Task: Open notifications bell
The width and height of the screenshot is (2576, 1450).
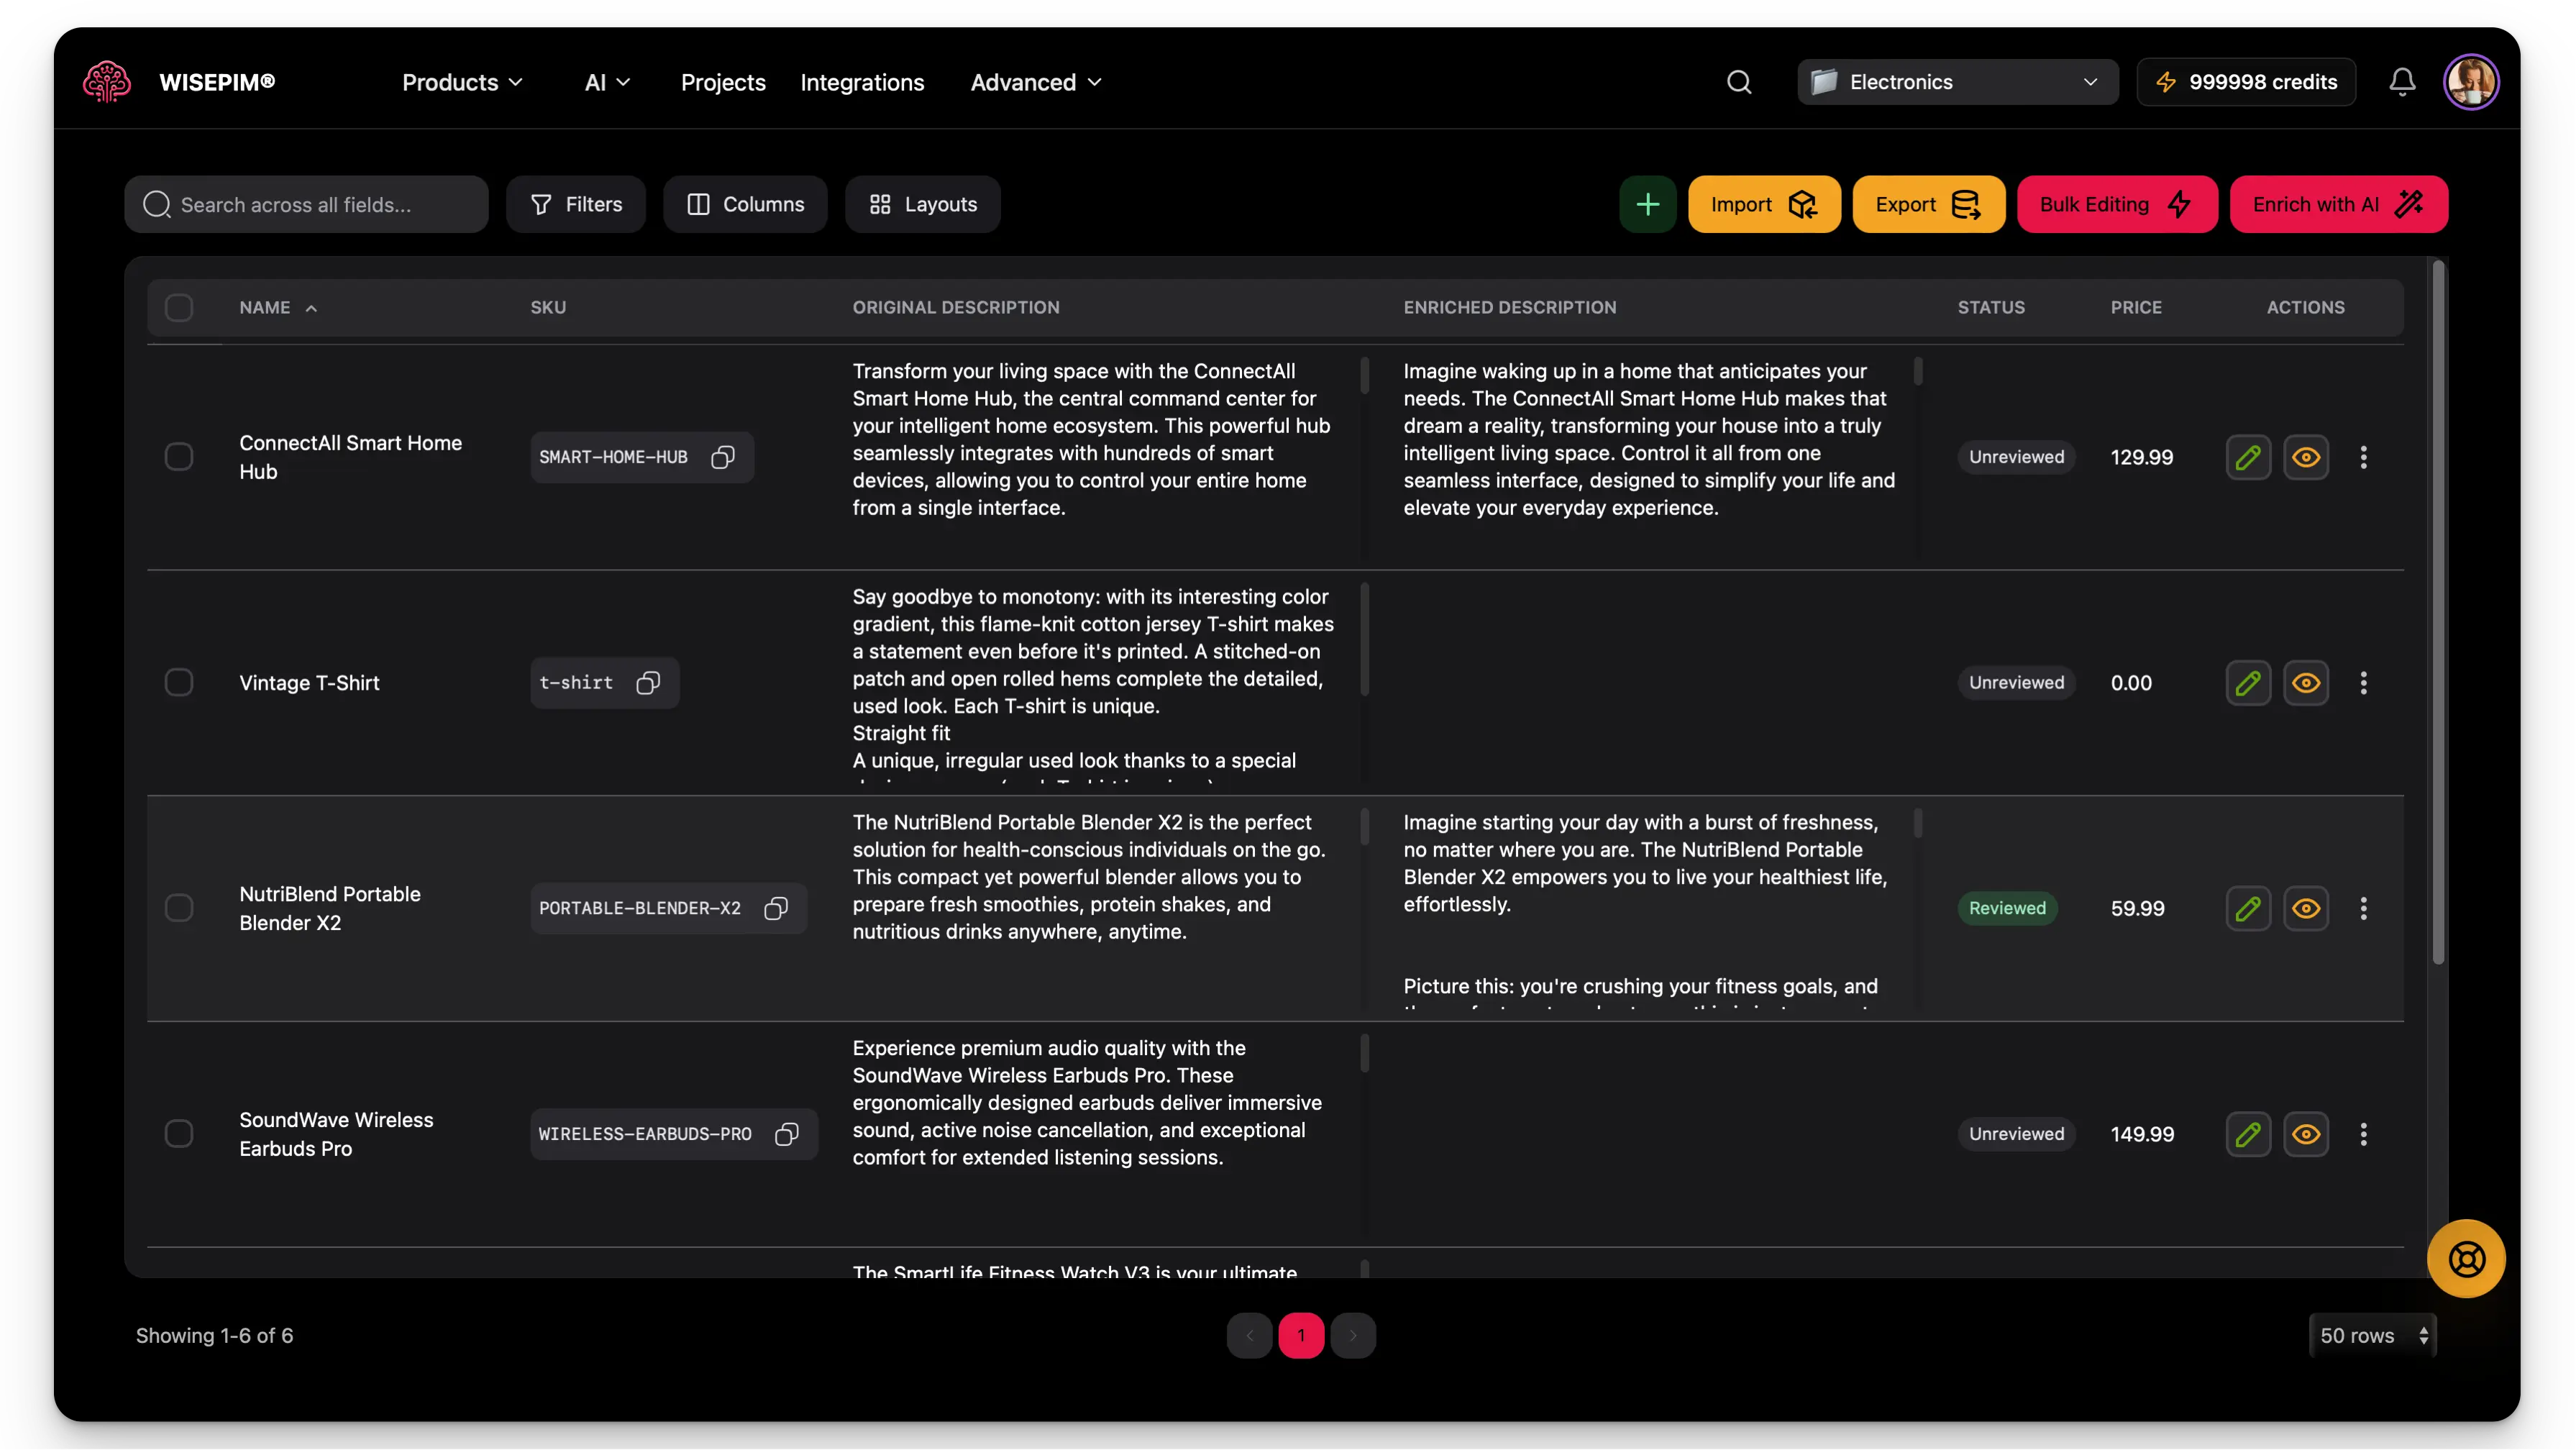Action: (2402, 81)
